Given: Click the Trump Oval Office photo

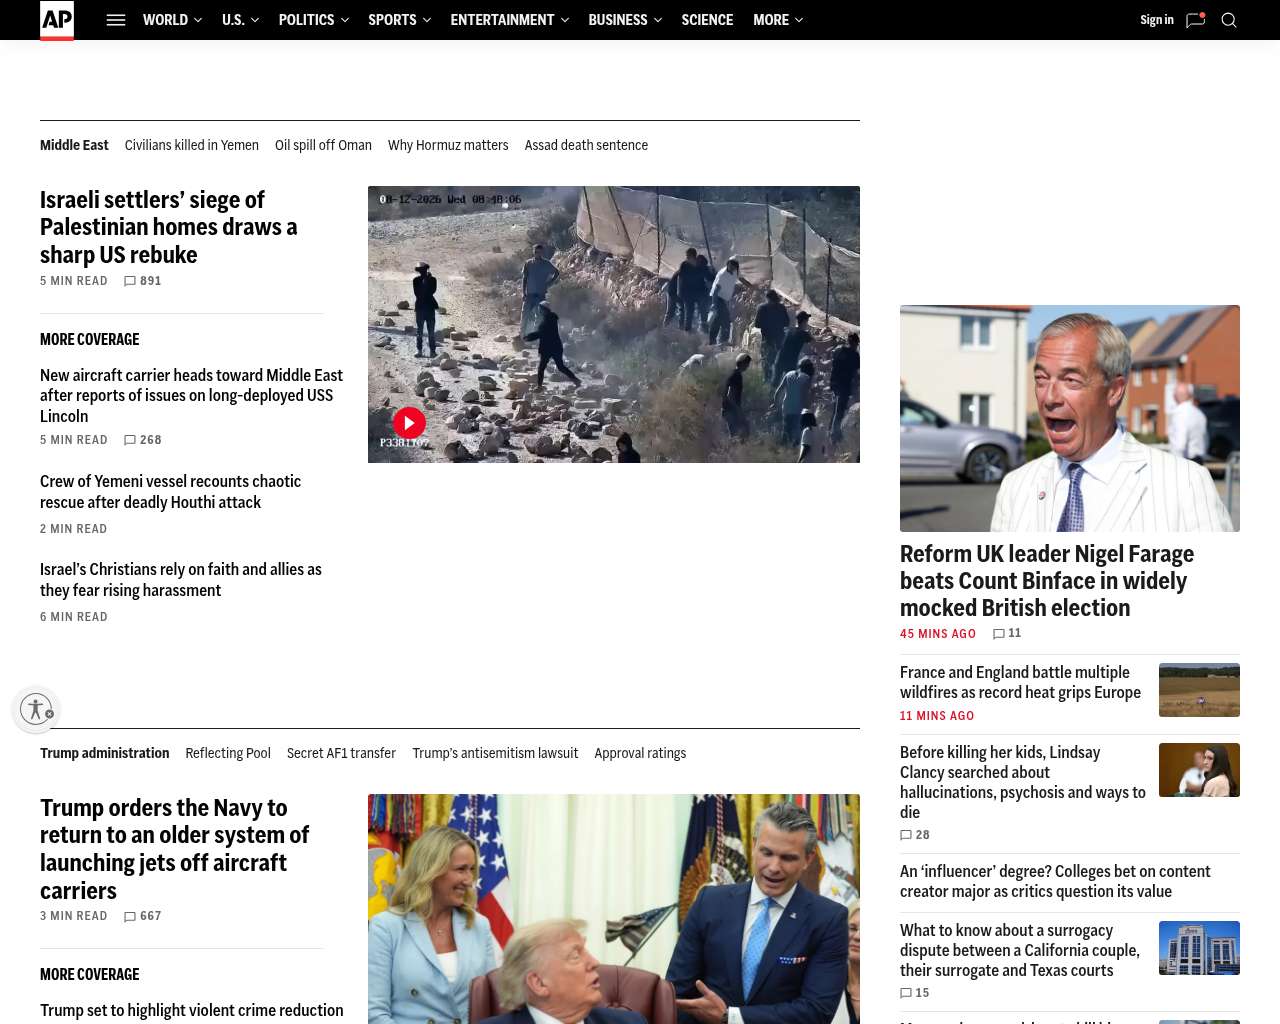Looking at the screenshot, I should [x=614, y=909].
